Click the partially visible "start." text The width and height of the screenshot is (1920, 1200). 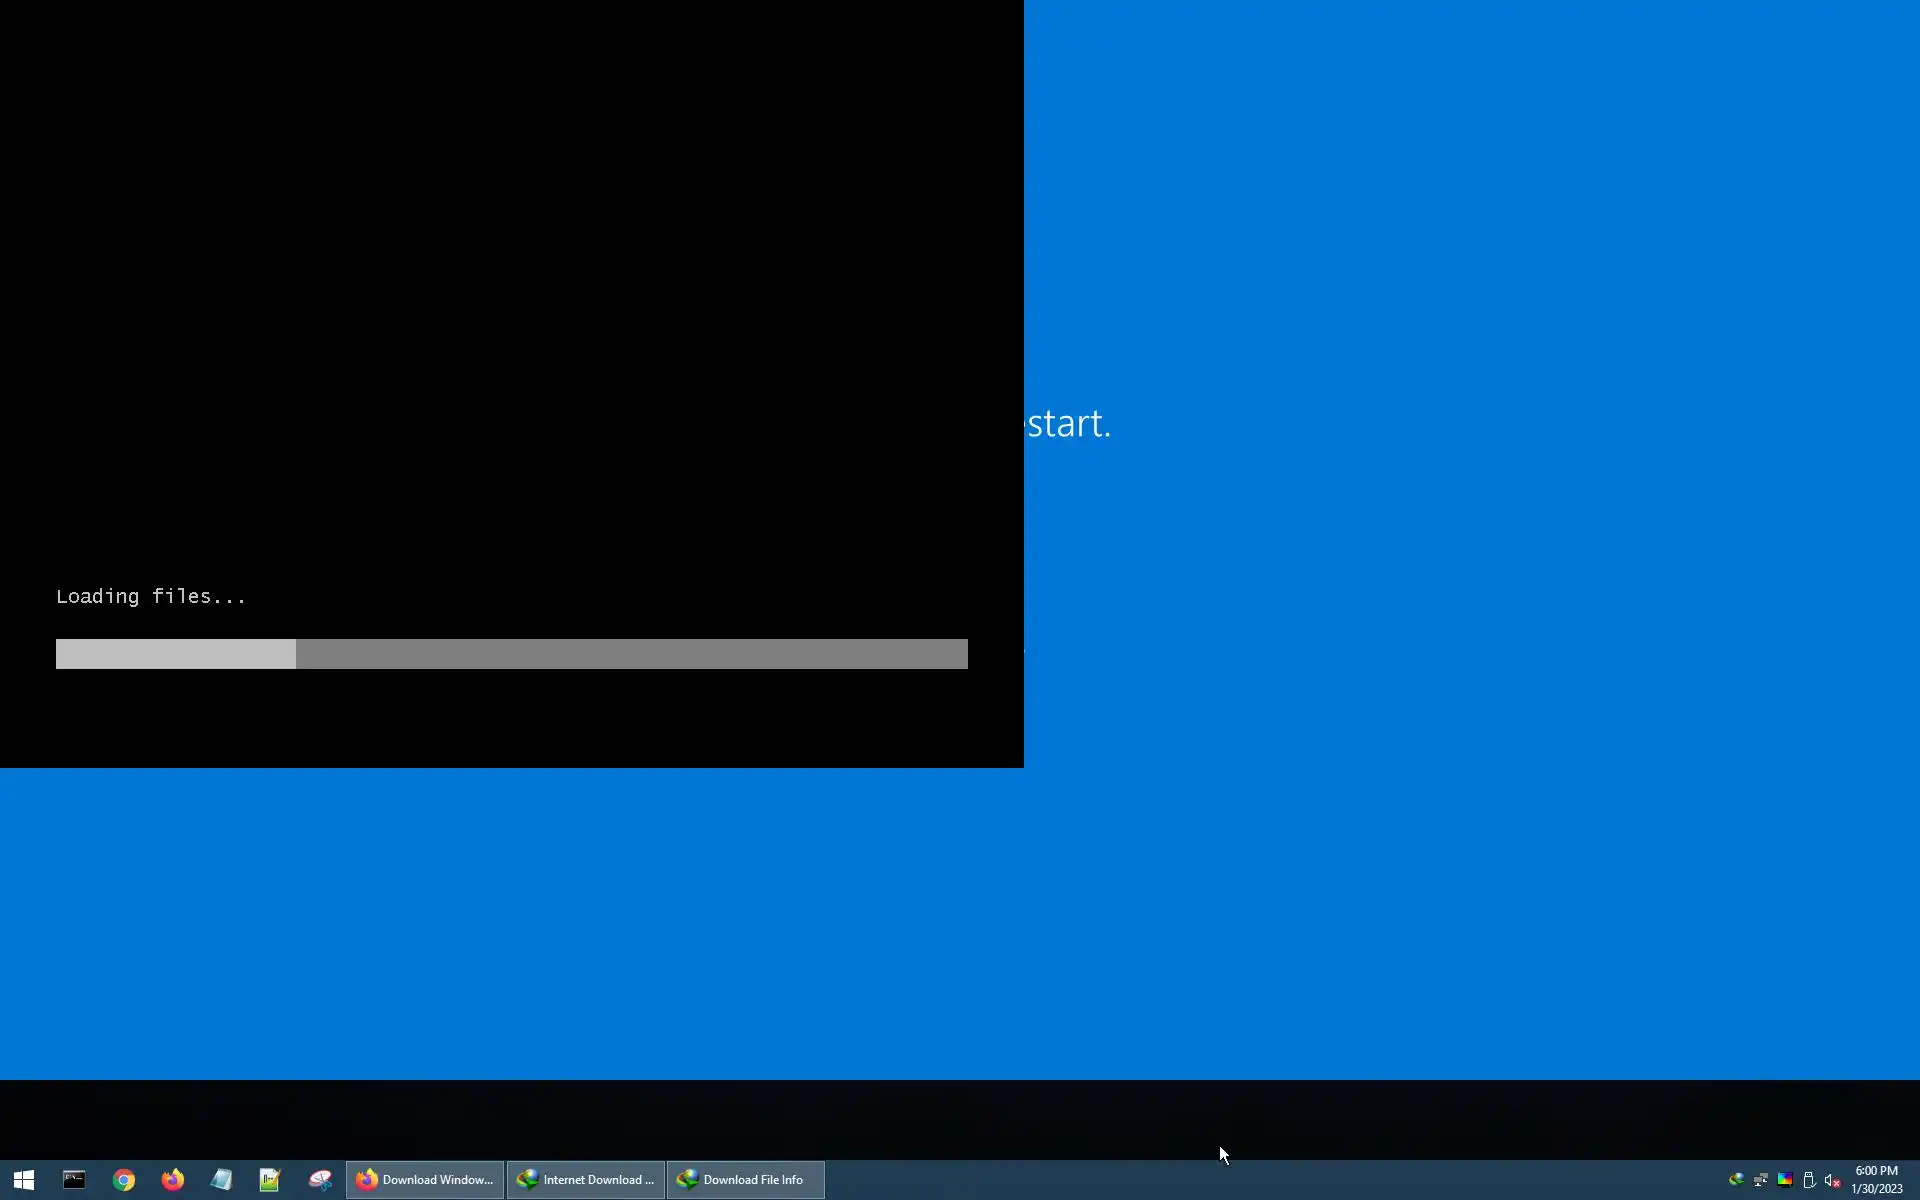[x=1068, y=424]
